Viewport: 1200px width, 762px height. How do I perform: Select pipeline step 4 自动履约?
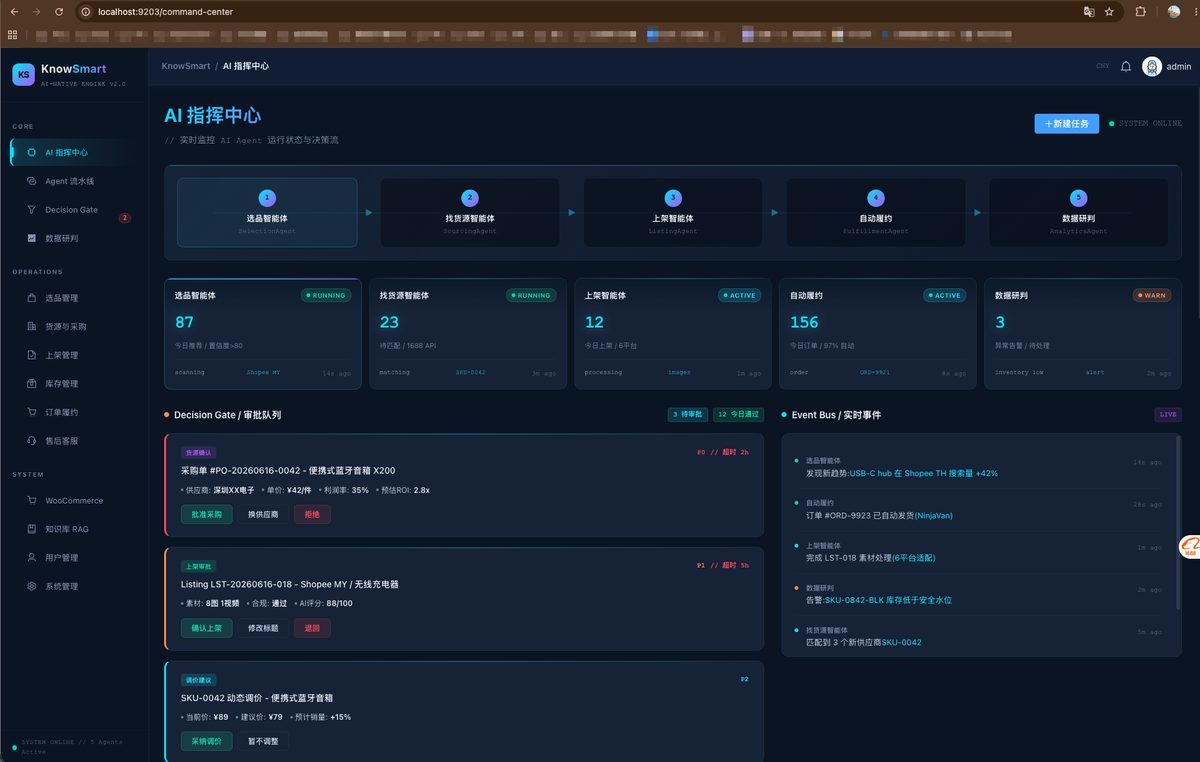coord(876,212)
